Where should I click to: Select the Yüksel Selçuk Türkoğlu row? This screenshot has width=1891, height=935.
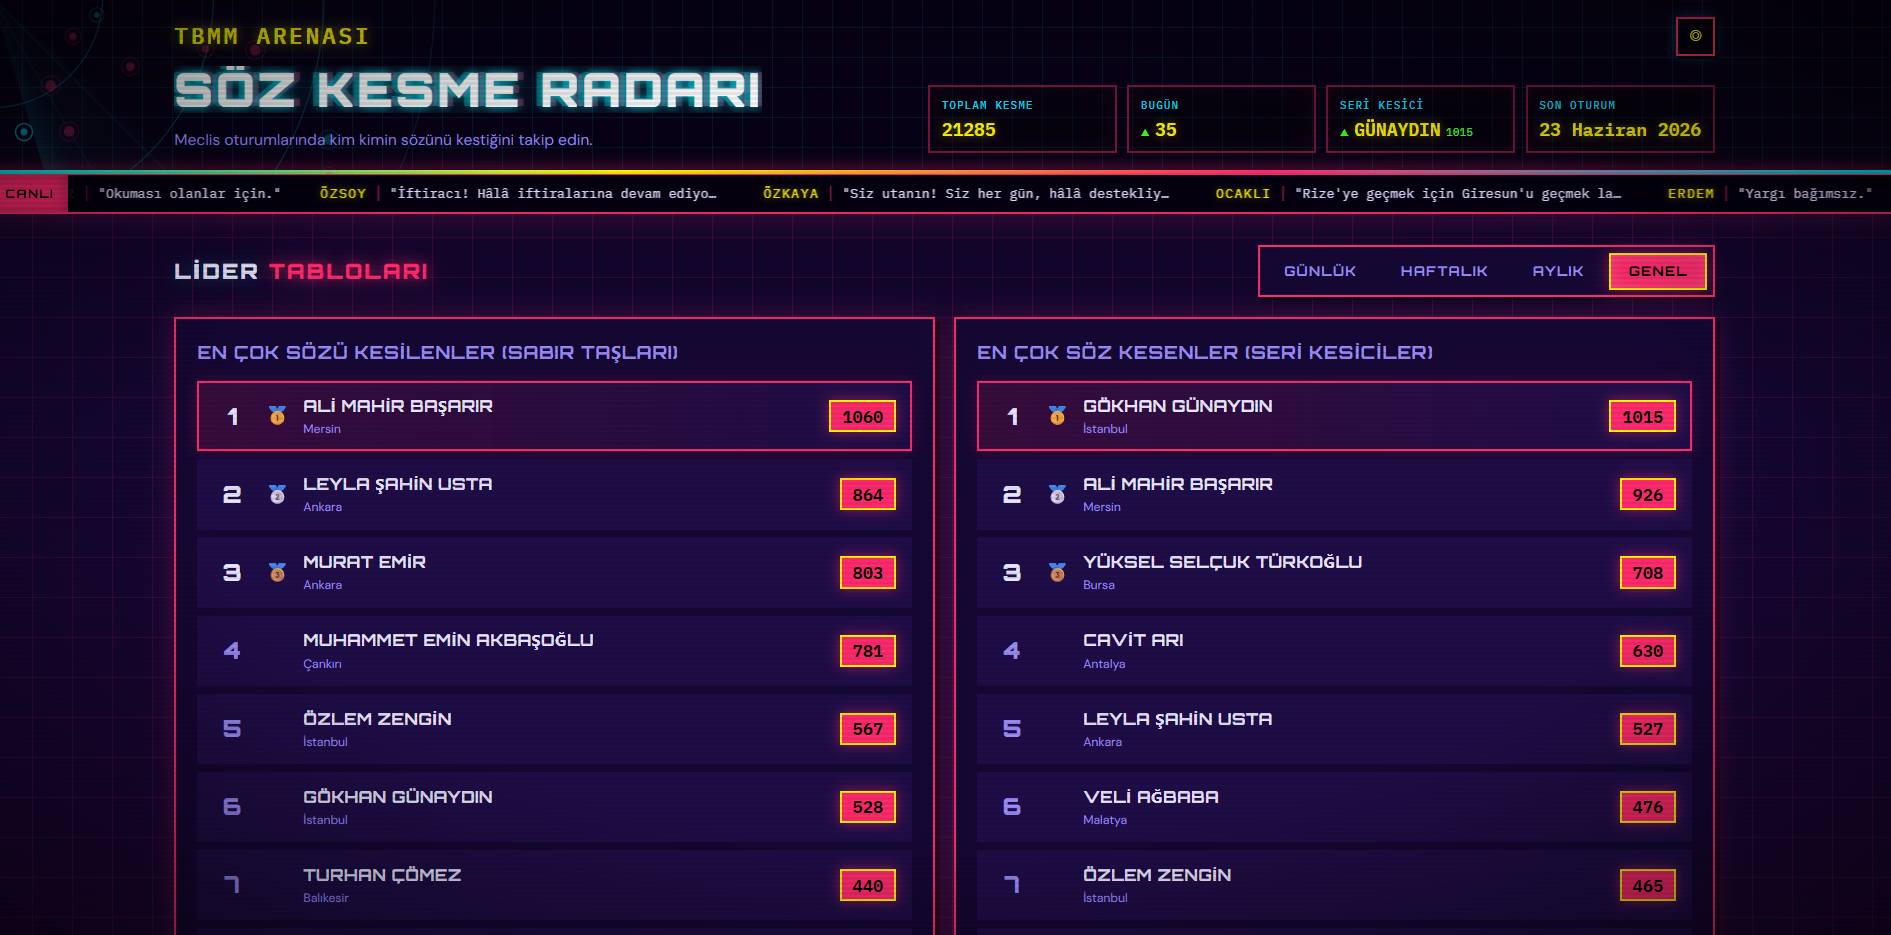pos(1334,572)
